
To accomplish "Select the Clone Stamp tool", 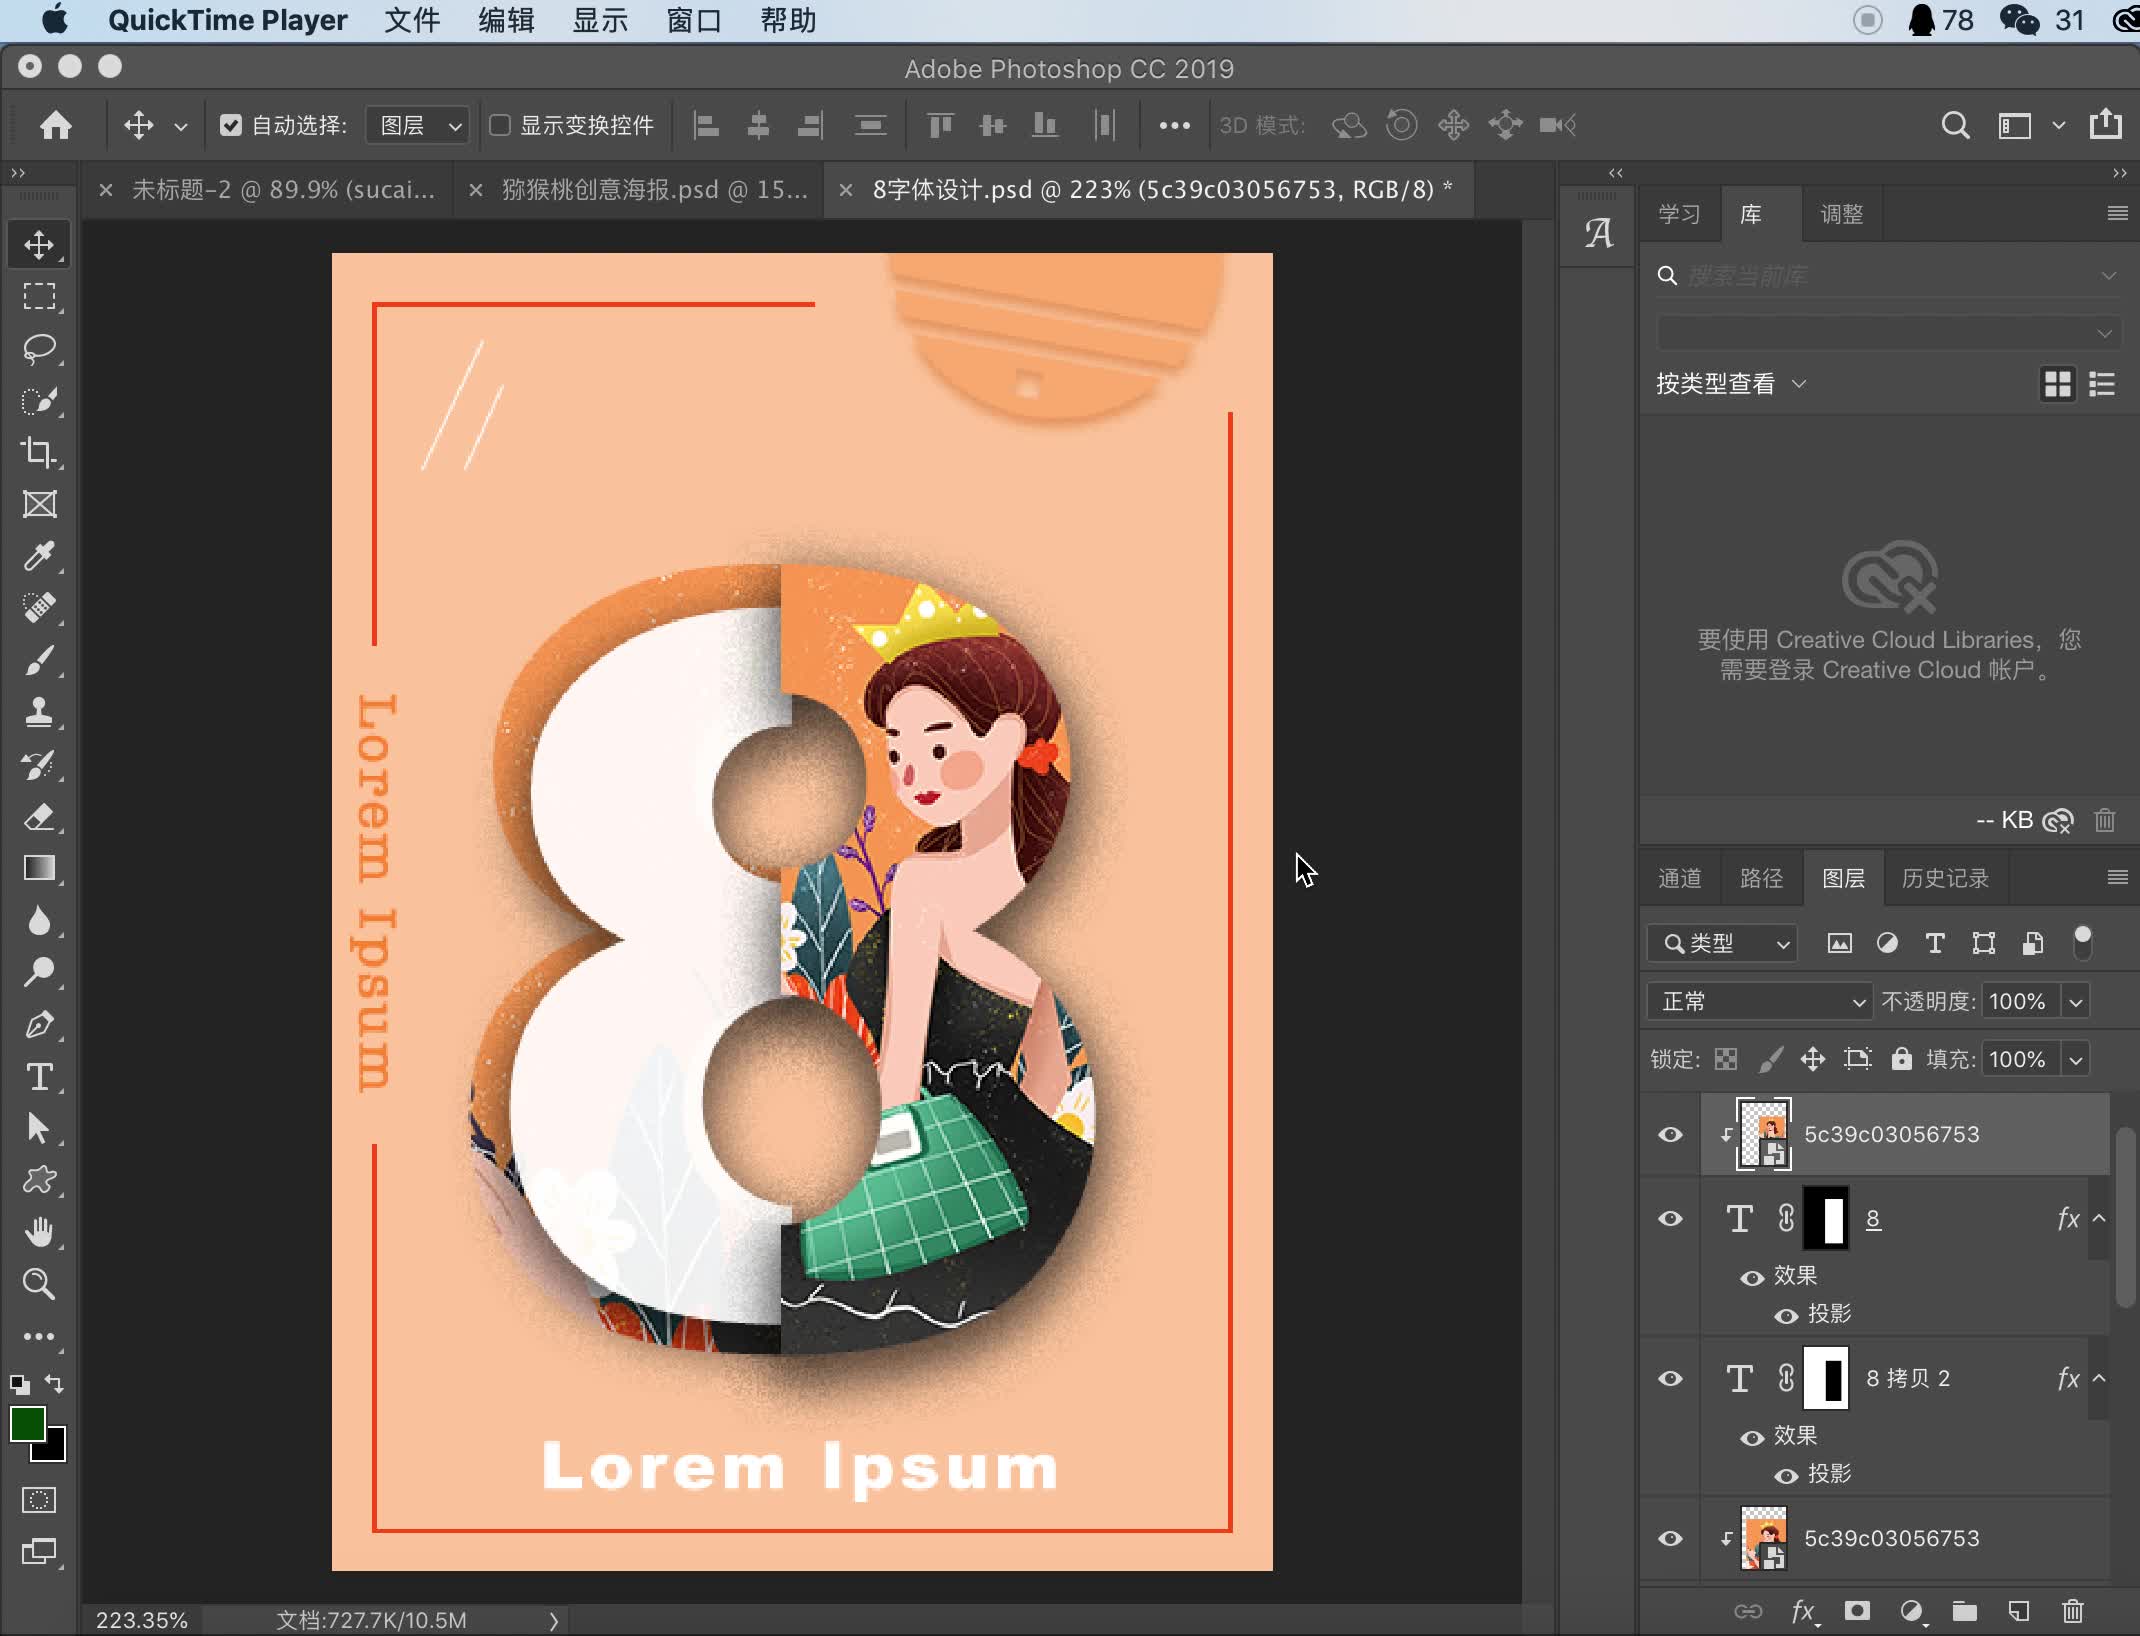I will point(39,712).
